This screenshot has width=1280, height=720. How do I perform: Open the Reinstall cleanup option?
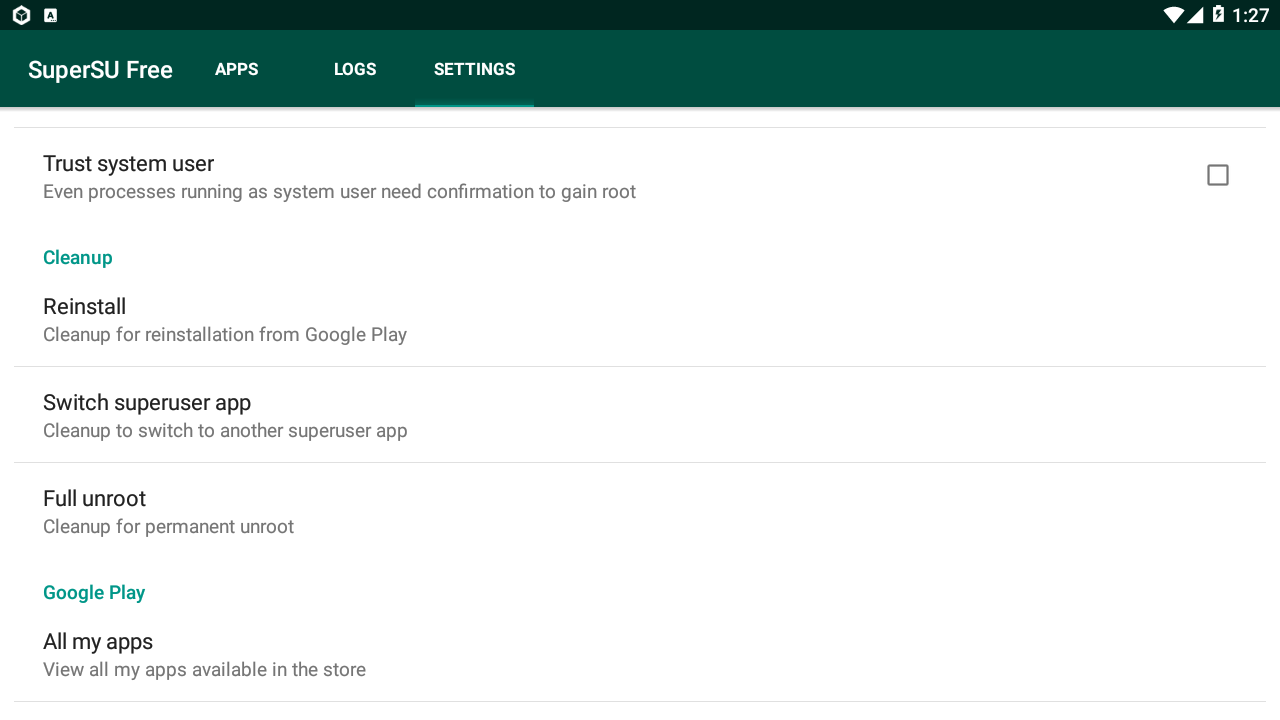pos(85,307)
